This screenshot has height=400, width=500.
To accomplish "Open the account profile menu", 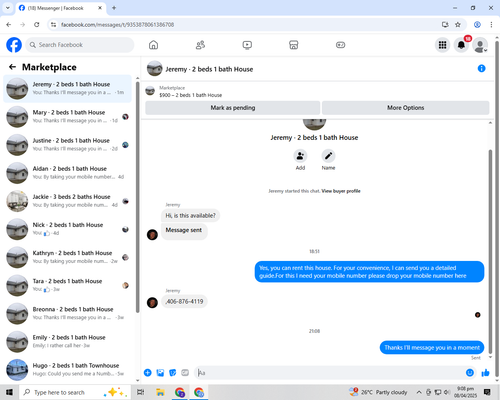I will point(480,45).
